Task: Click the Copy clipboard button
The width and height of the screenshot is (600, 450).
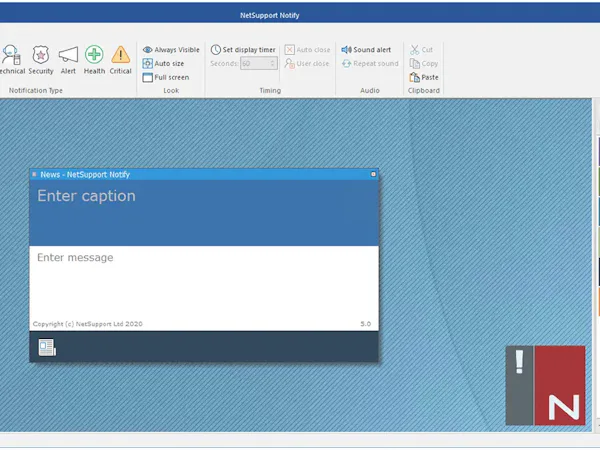Action: 424,64
